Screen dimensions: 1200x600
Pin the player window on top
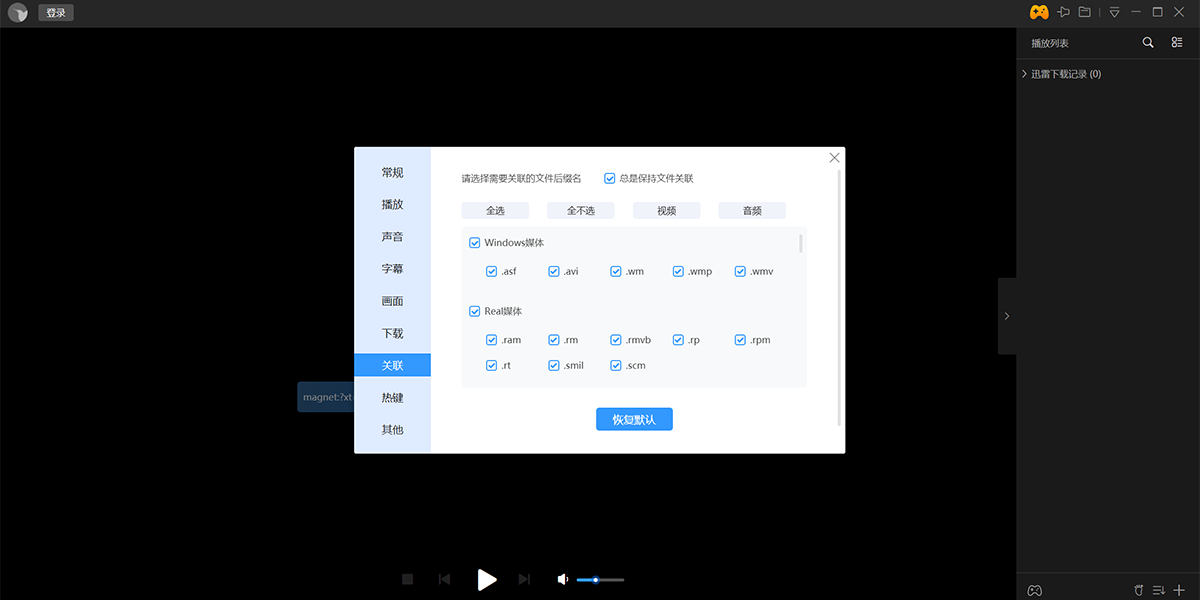(1064, 12)
